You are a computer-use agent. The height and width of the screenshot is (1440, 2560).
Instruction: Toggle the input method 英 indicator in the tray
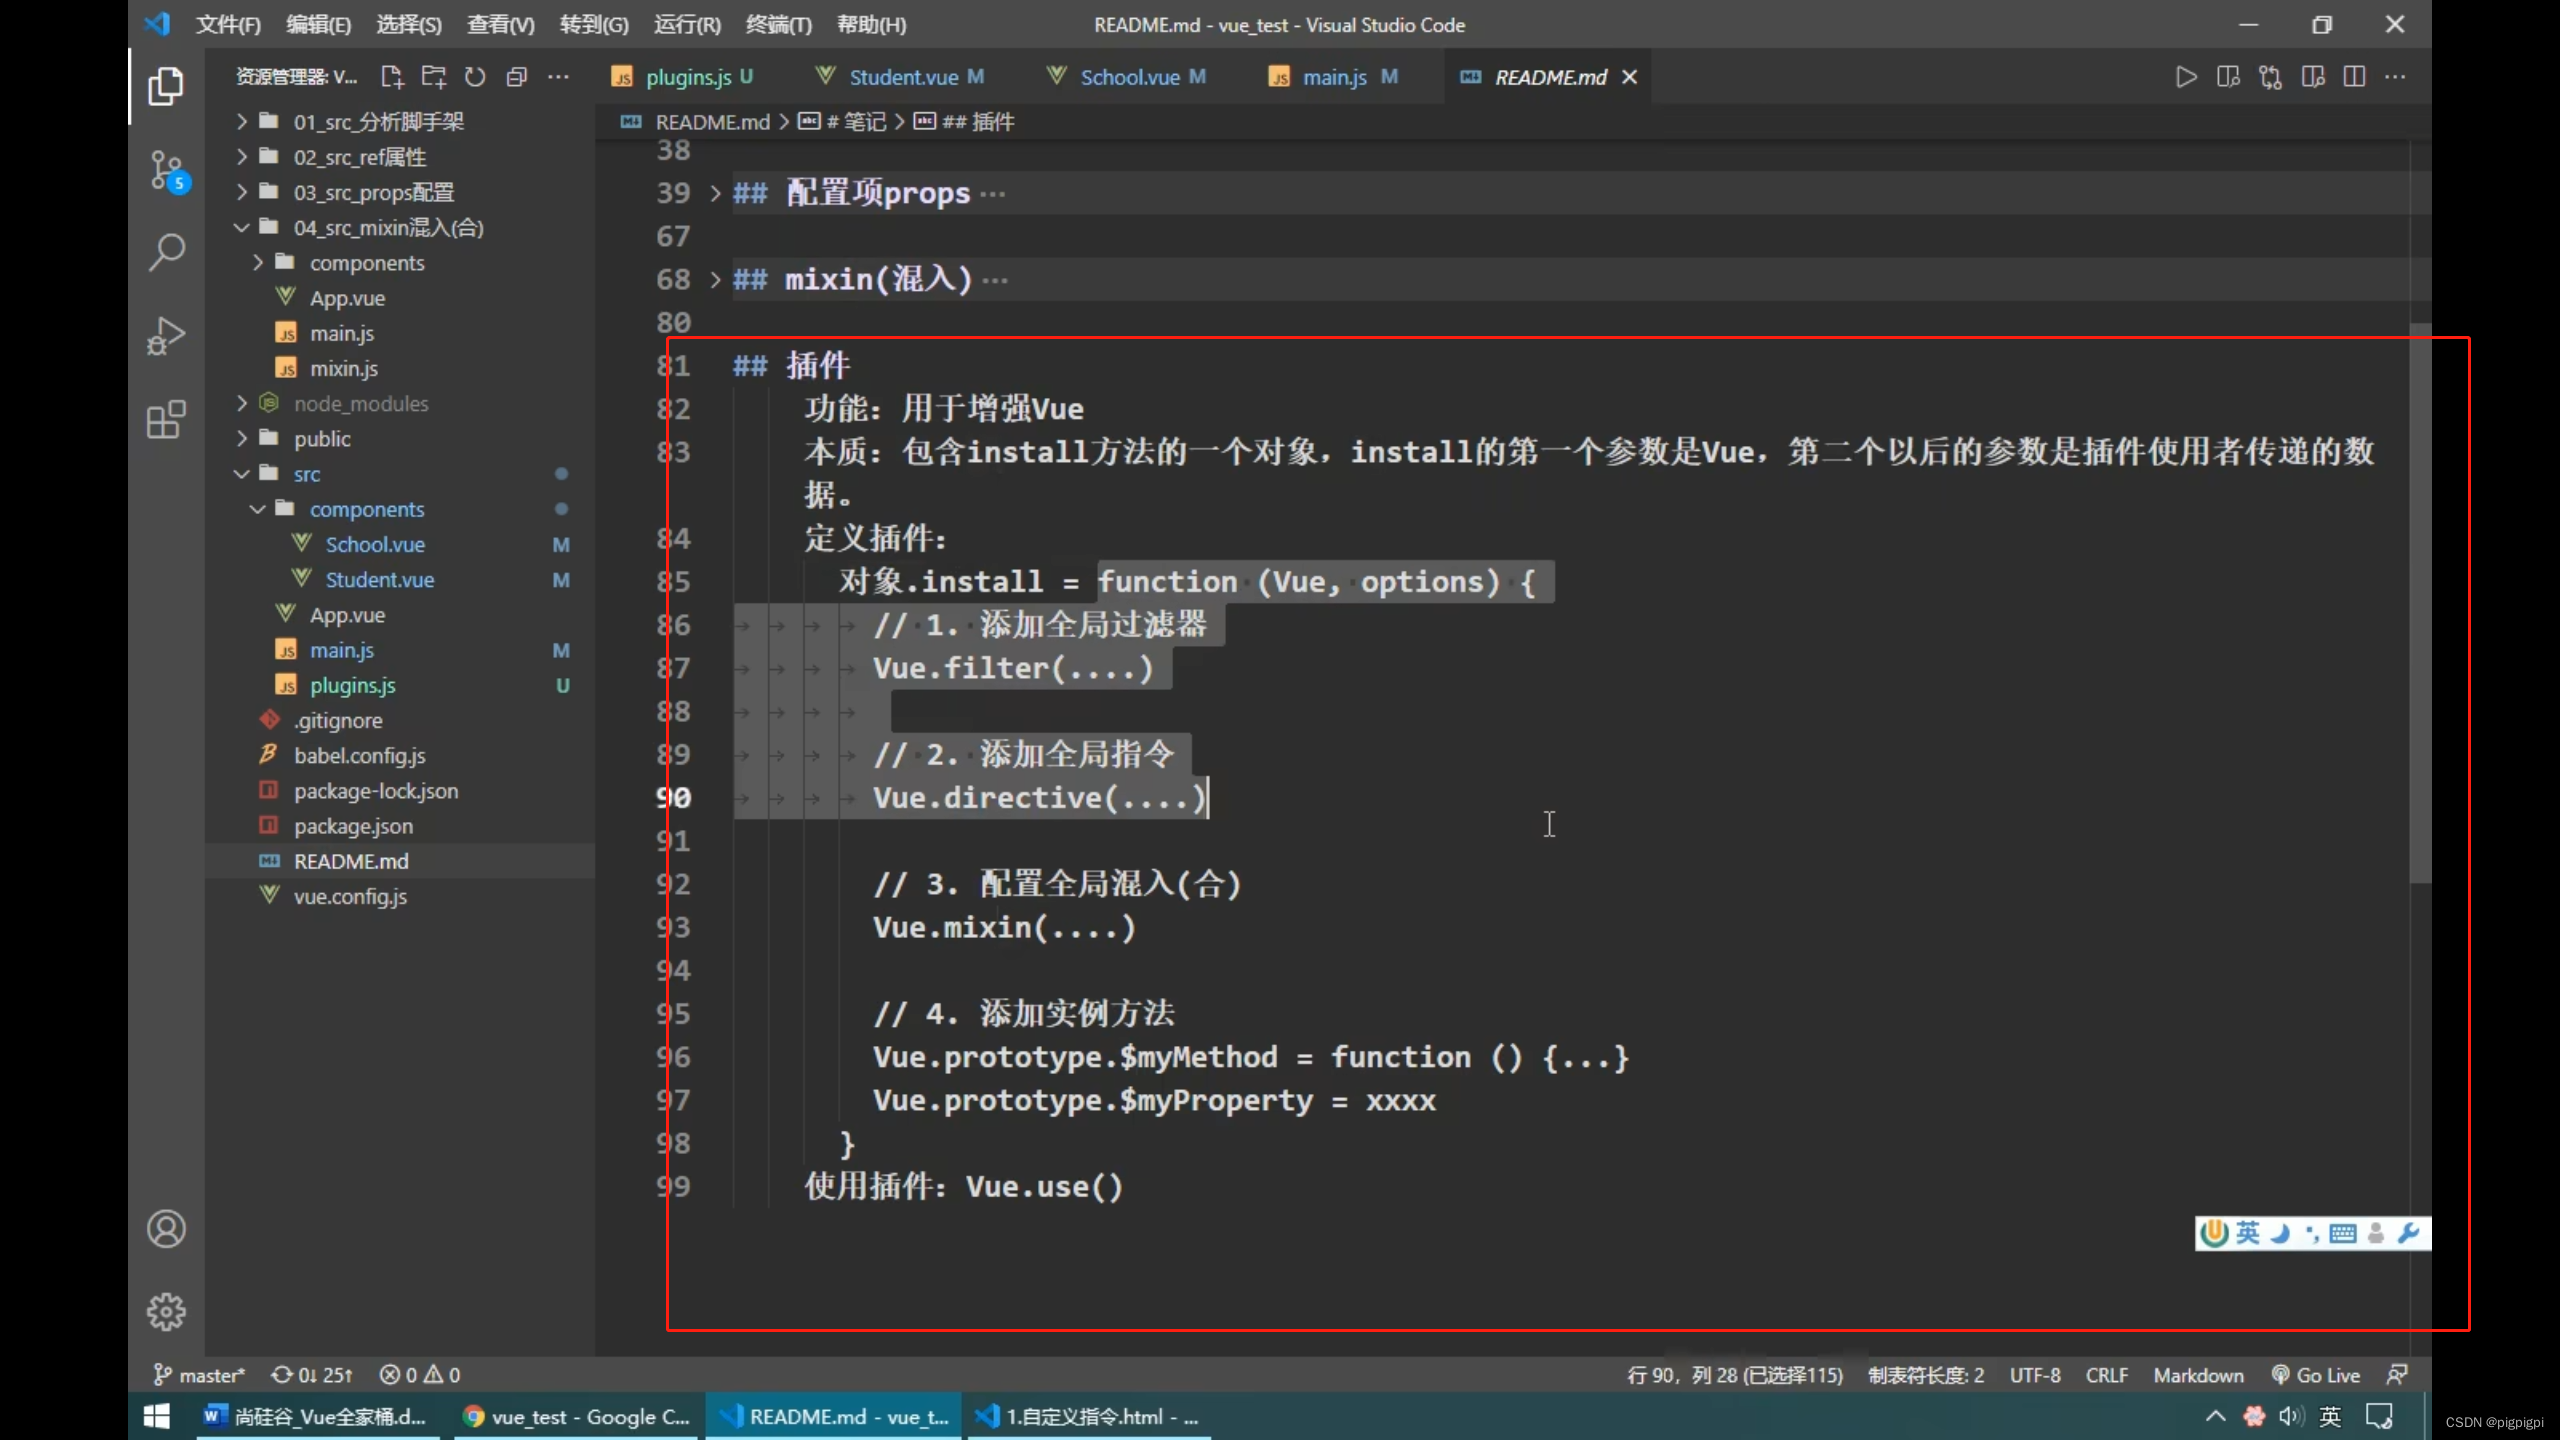pyautogui.click(x=2330, y=1416)
